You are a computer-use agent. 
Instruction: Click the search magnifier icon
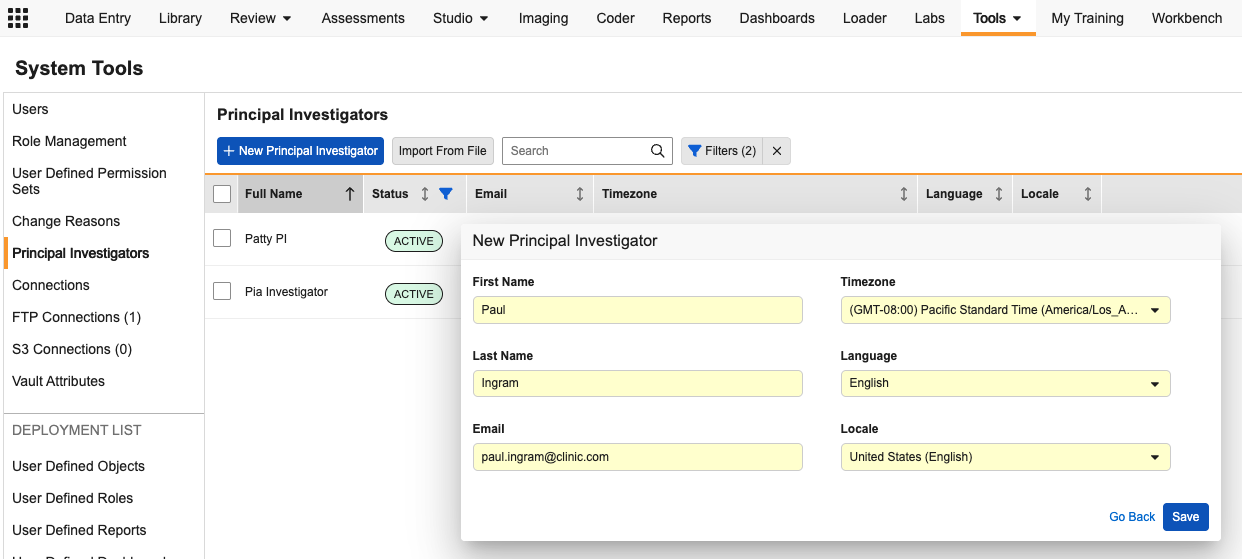click(x=657, y=151)
